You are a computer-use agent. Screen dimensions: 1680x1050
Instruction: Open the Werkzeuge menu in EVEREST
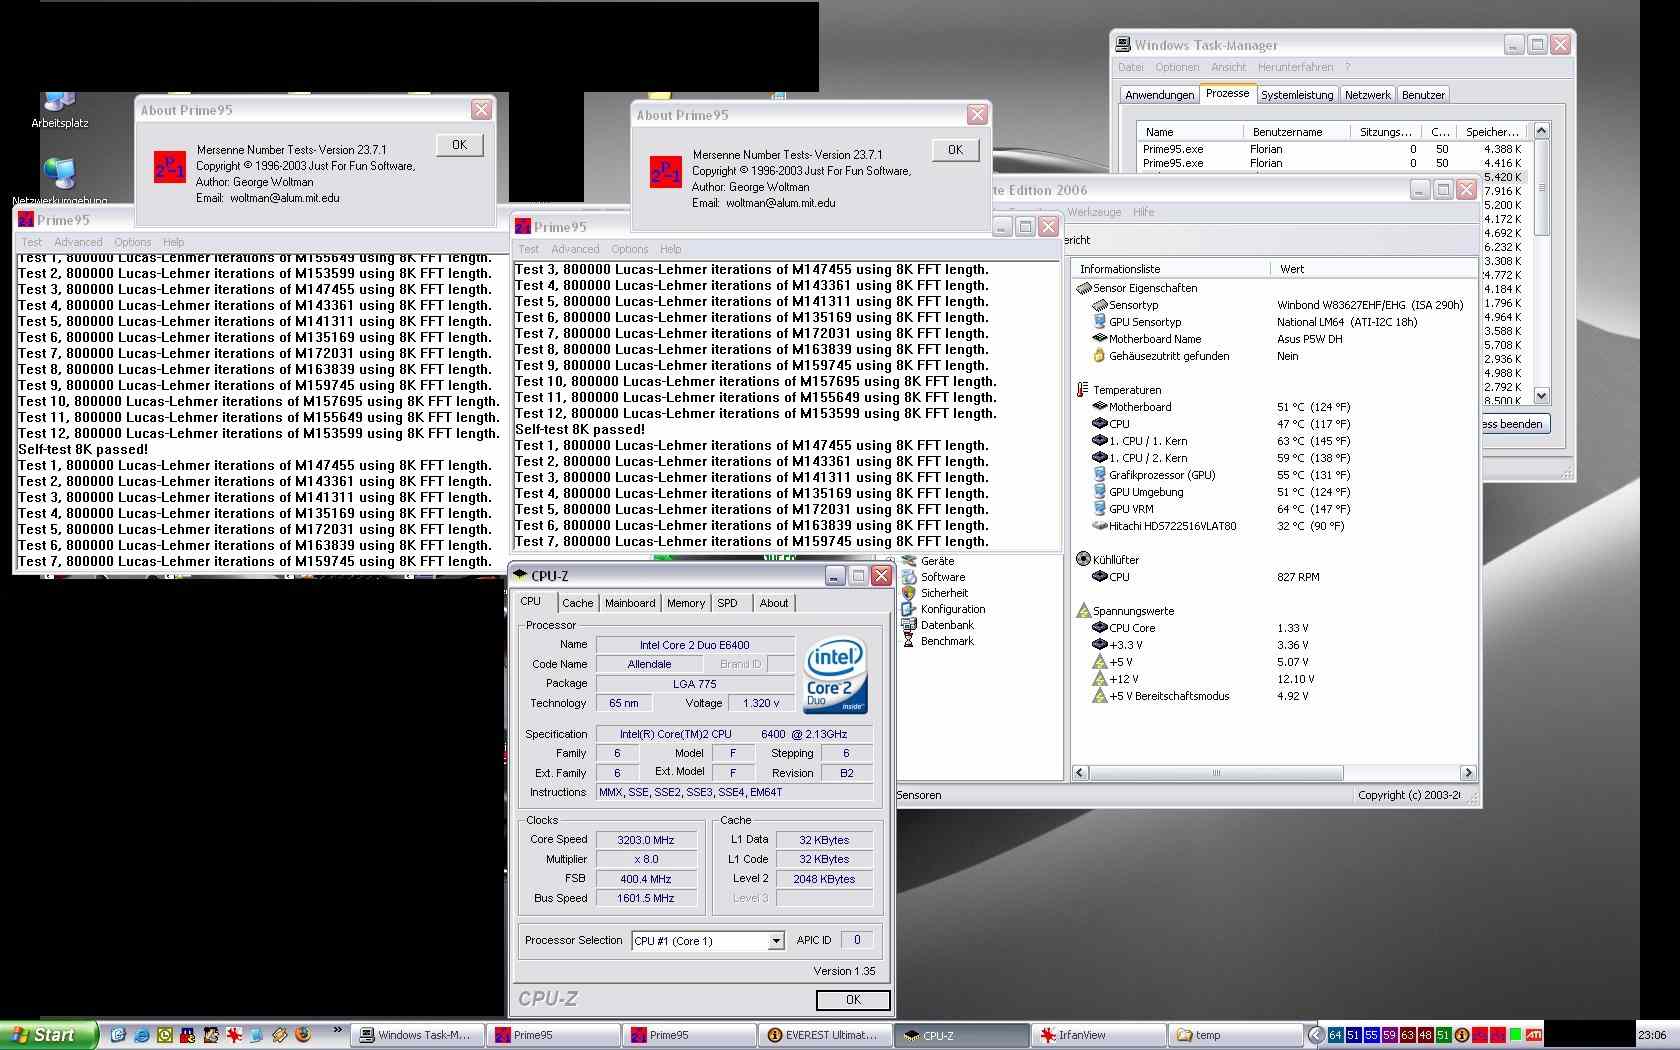point(1094,212)
